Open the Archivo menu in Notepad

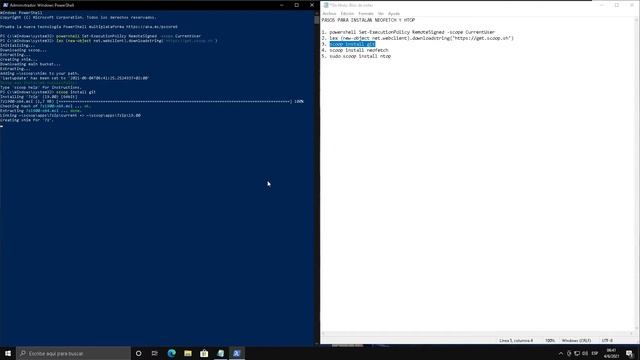[x=329, y=13]
